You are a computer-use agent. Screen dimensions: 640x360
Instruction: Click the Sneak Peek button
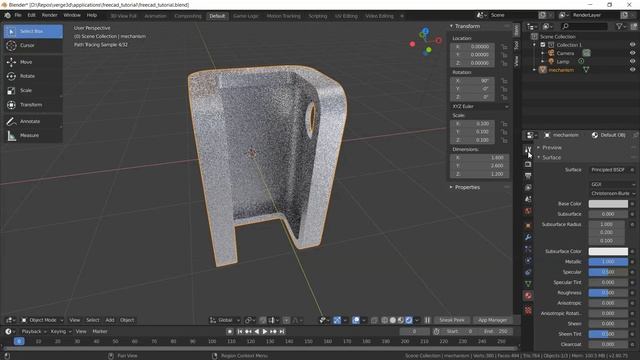(x=452, y=320)
